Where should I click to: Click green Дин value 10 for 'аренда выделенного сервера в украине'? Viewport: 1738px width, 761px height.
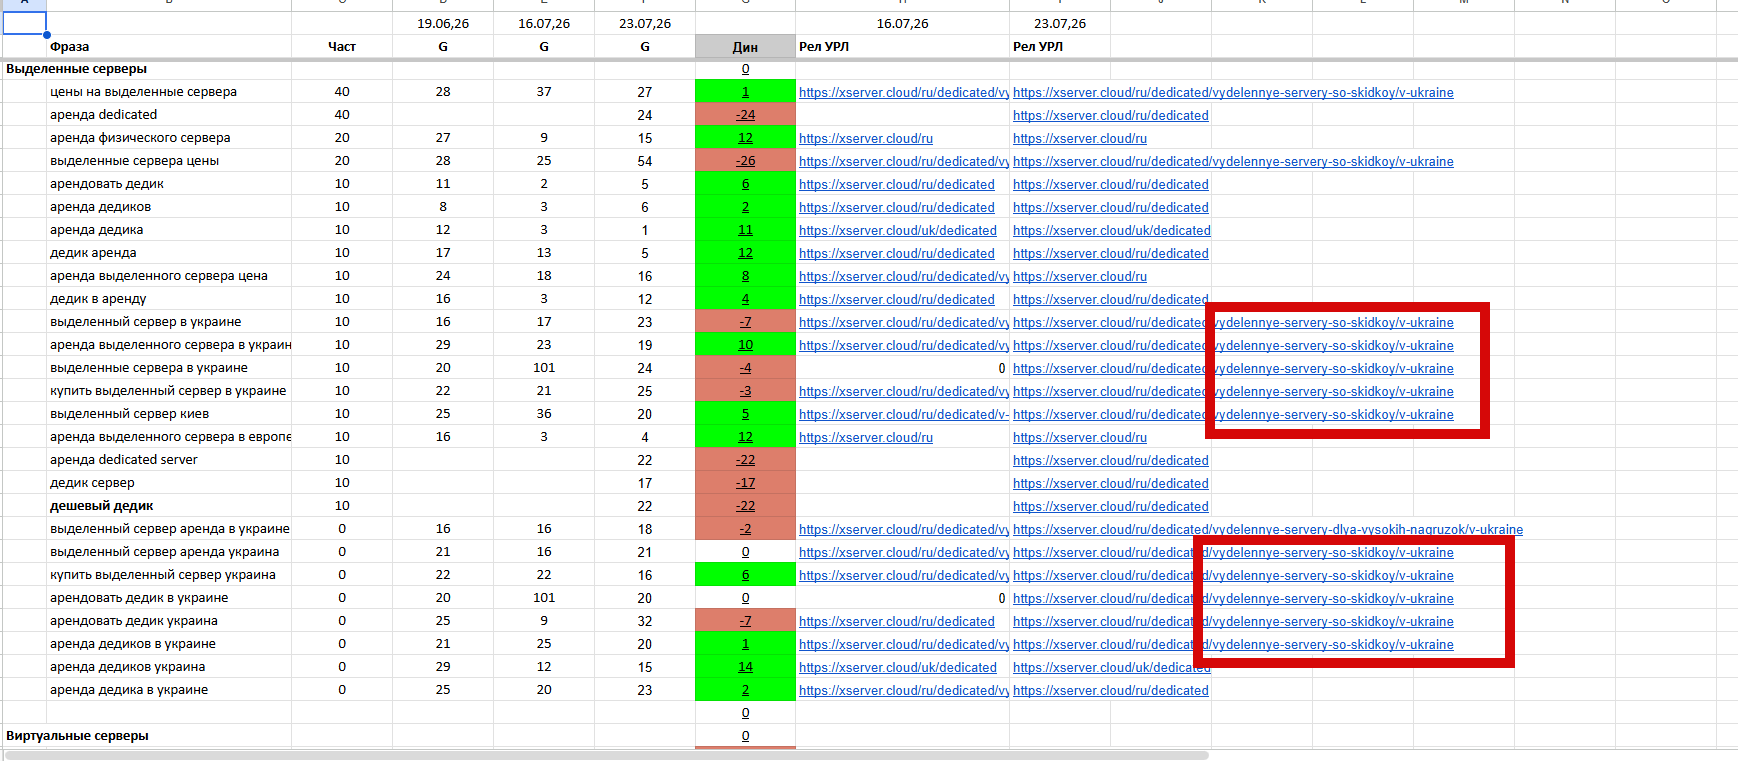(x=745, y=345)
